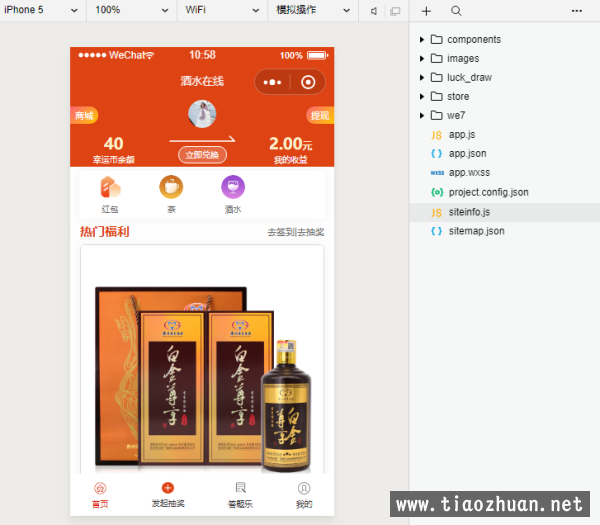
Task: Expand the luck_draw folder
Action: tap(422, 78)
